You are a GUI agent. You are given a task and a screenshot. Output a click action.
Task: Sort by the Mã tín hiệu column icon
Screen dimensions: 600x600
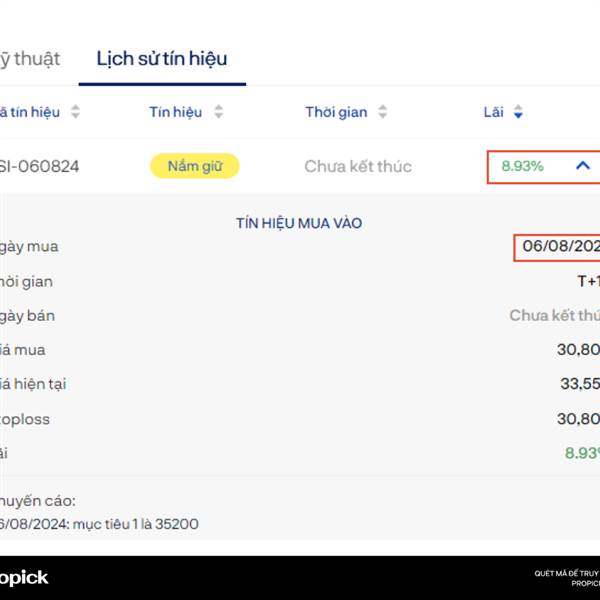click(x=75, y=112)
